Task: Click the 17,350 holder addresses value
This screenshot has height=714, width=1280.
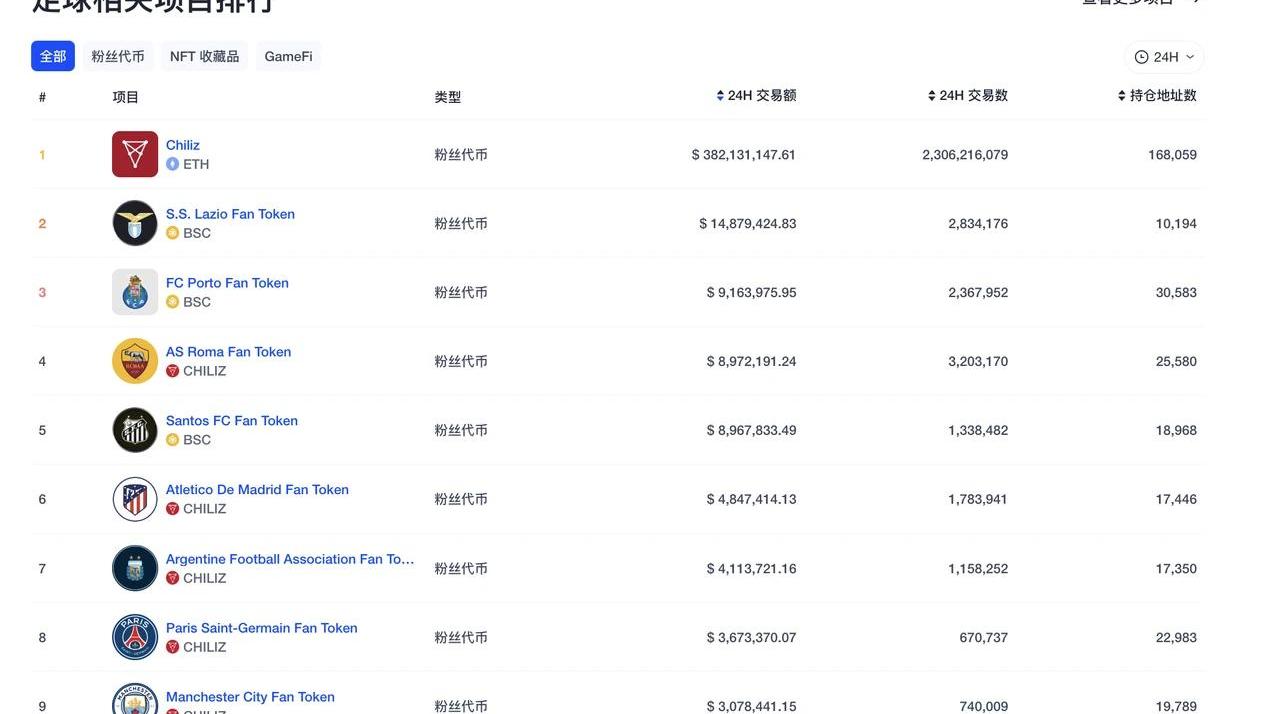Action: coord(1176,569)
